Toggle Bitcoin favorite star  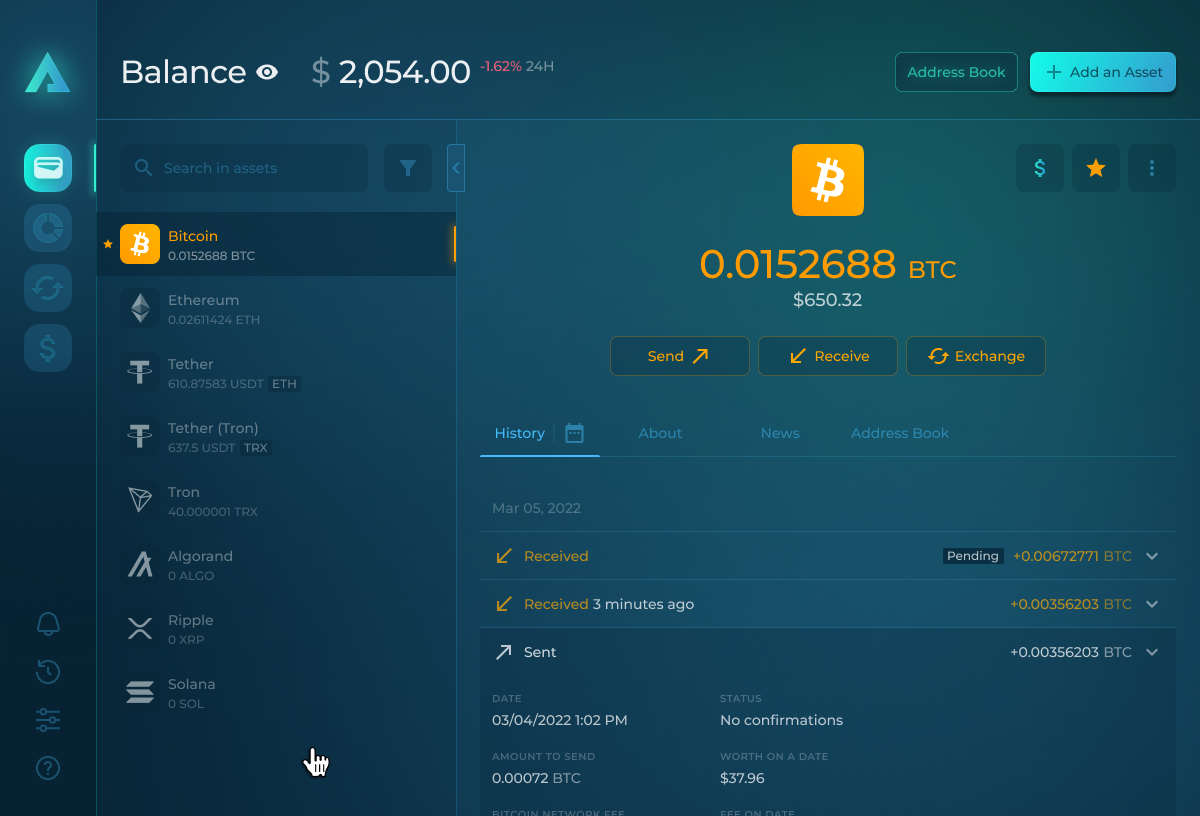pyautogui.click(x=1096, y=168)
